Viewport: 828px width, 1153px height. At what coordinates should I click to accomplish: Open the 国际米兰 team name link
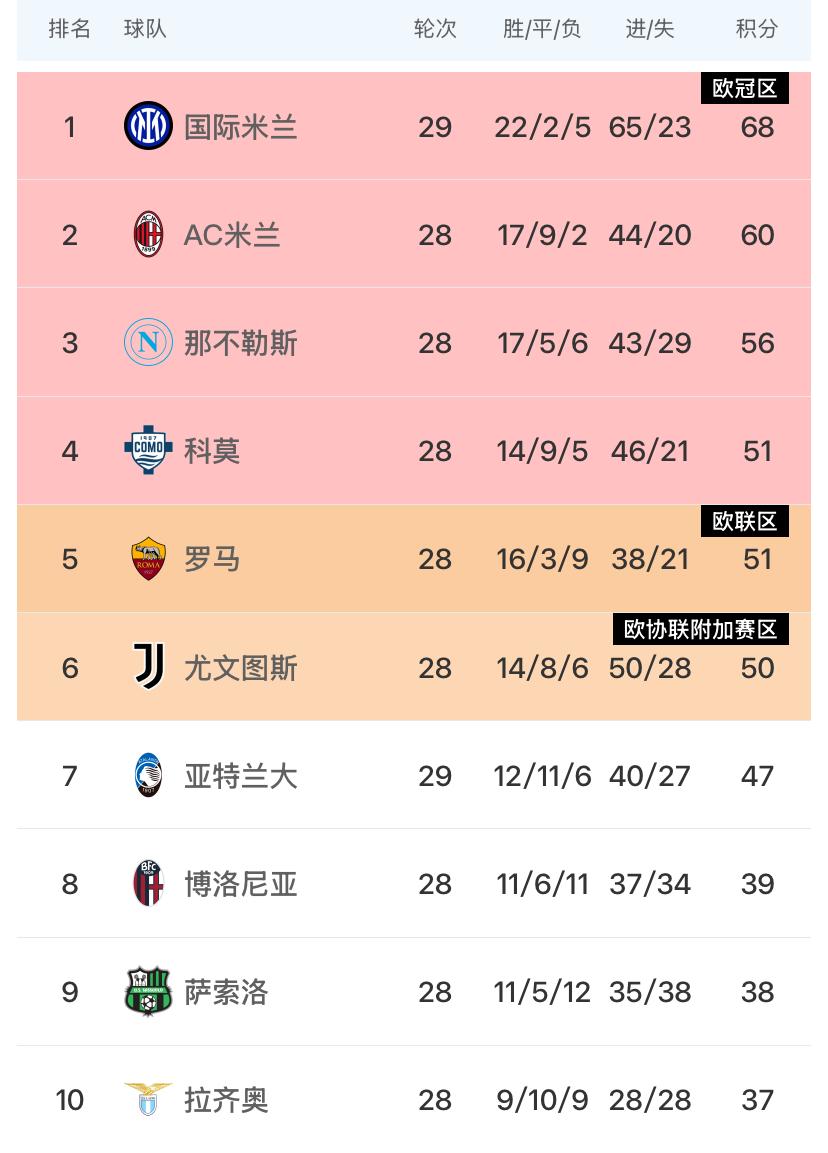click(240, 126)
